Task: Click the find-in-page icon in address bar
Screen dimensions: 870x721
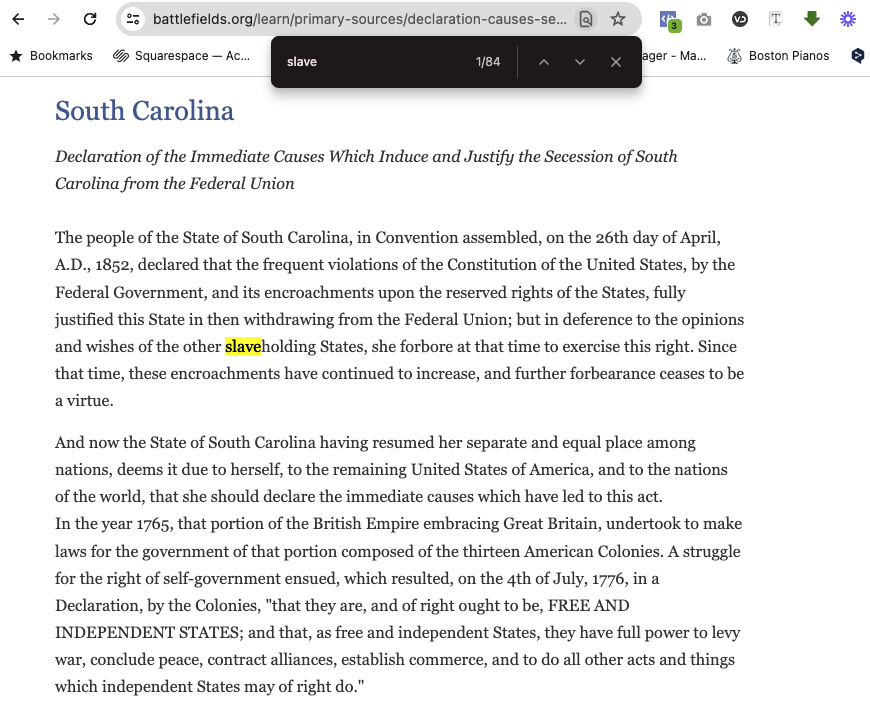Action: pos(586,19)
